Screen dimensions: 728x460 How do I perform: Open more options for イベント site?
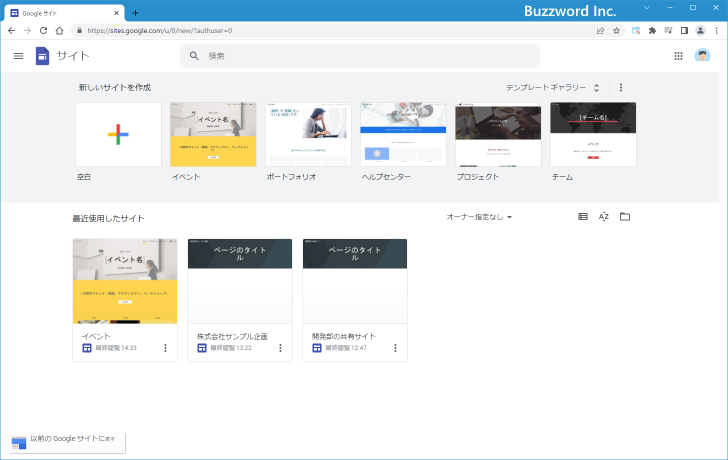point(165,348)
